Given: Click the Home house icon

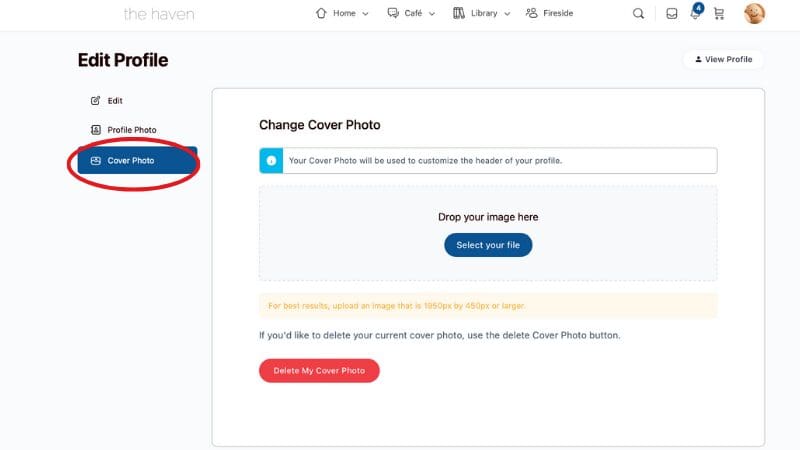Looking at the screenshot, I should coord(321,13).
